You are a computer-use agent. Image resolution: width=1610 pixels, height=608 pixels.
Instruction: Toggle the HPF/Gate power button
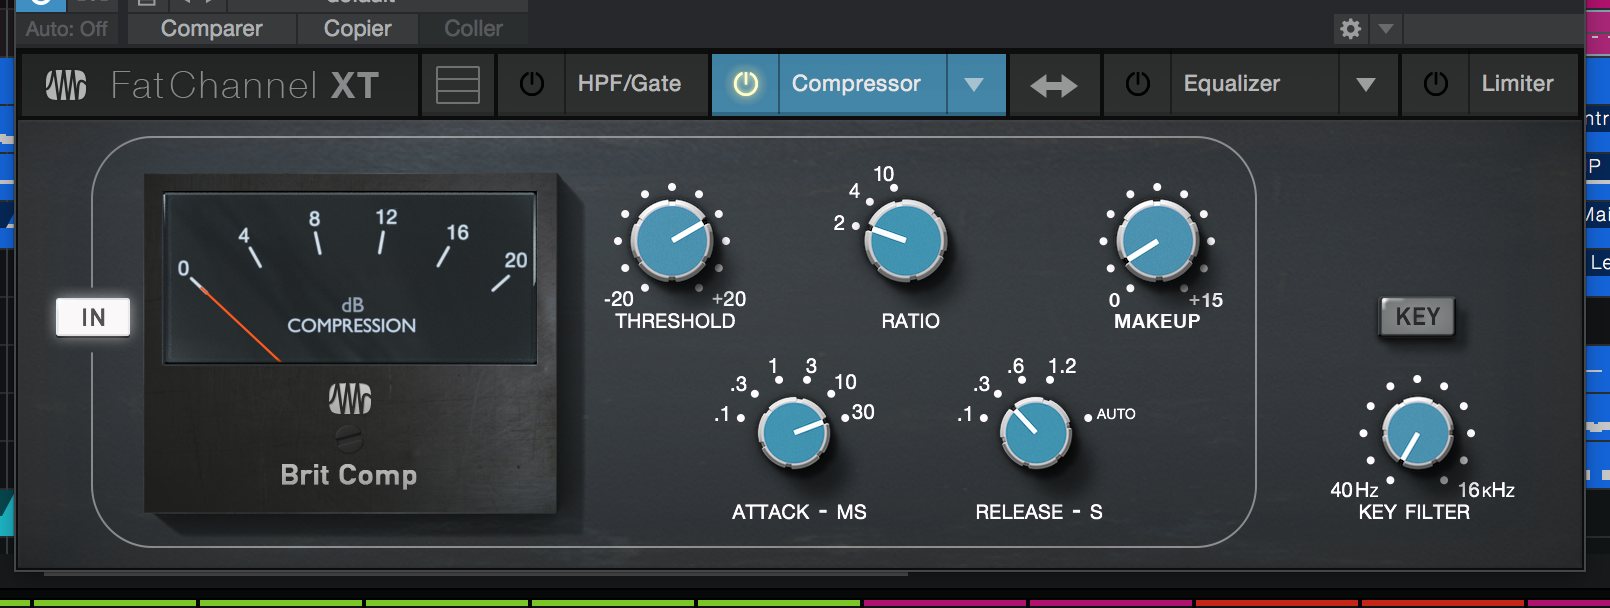pyautogui.click(x=532, y=84)
